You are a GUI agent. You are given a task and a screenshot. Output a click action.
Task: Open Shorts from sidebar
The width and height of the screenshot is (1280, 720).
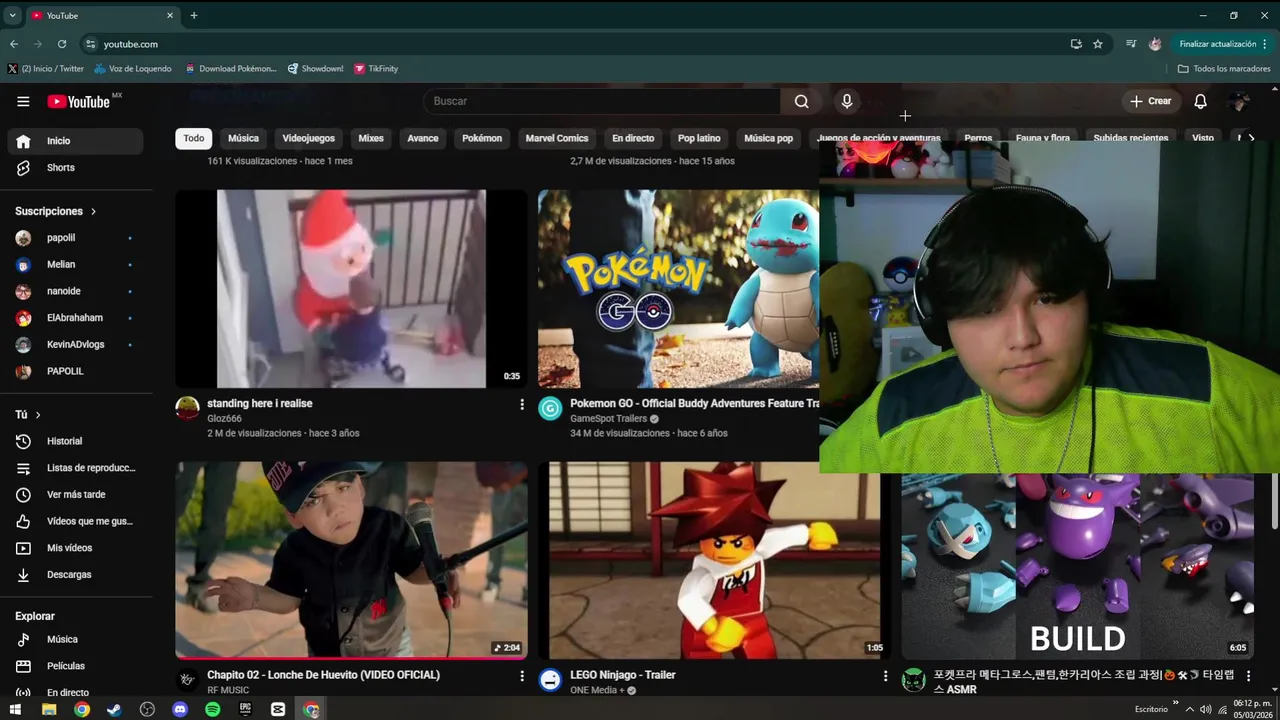point(75,168)
